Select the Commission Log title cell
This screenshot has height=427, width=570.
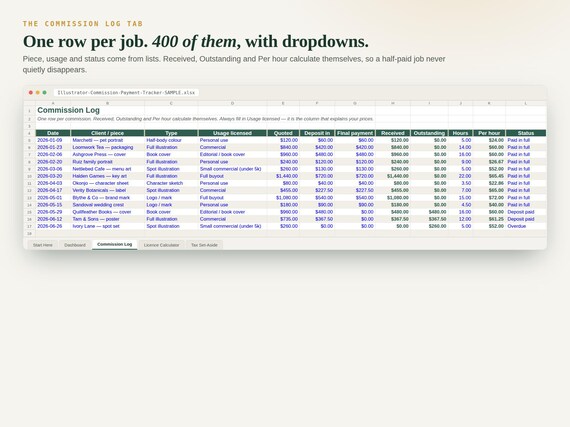[x=68, y=110]
